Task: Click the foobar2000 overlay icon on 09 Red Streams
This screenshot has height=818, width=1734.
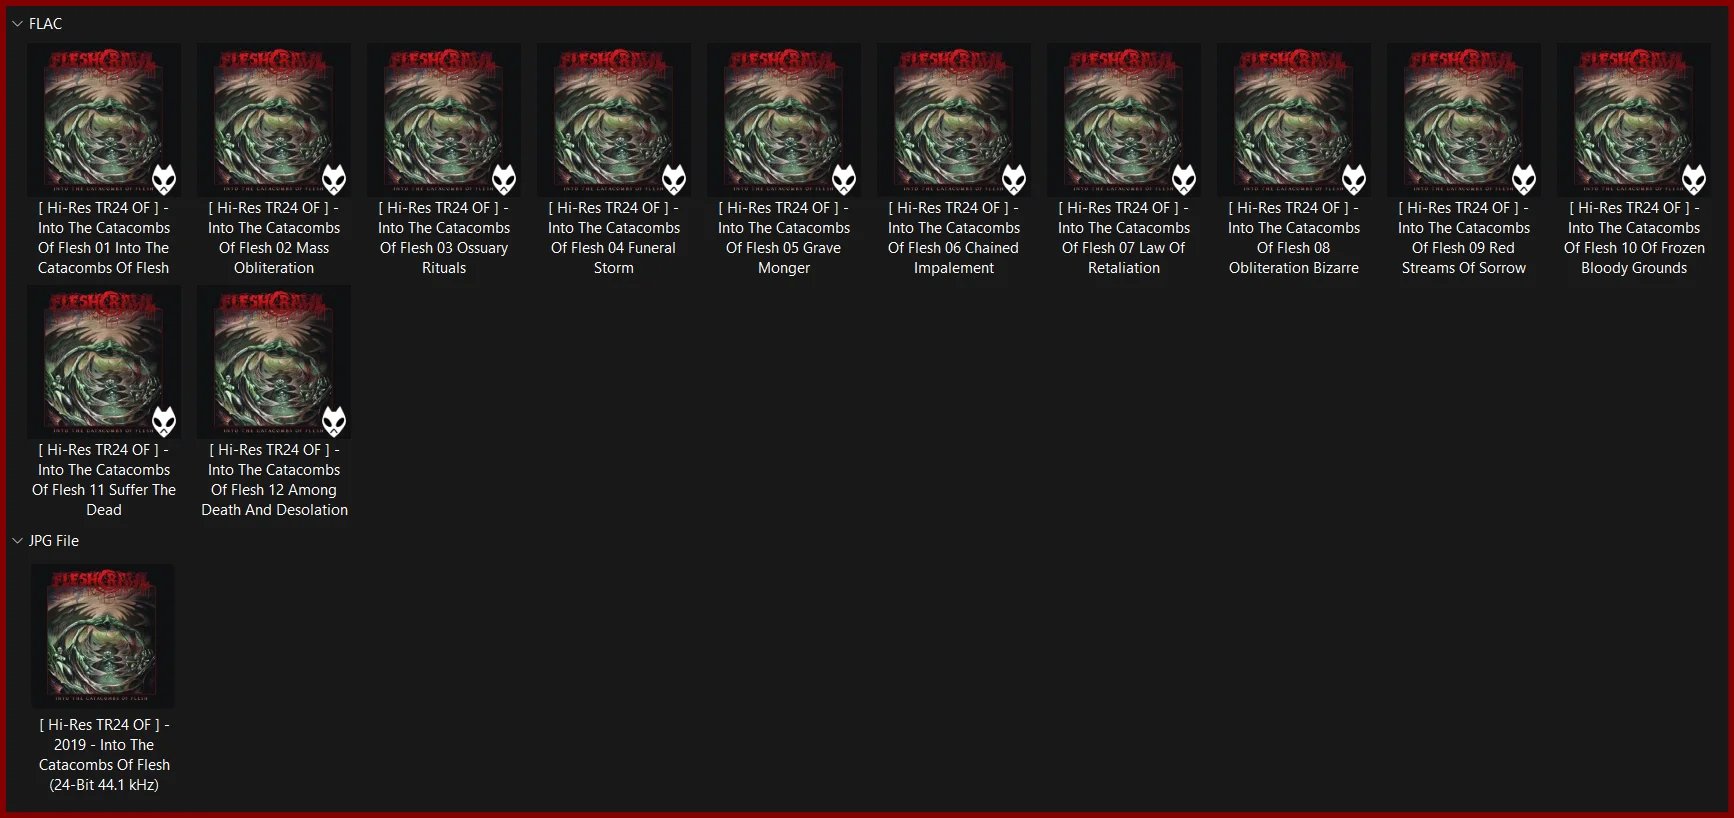Action: tap(1524, 179)
